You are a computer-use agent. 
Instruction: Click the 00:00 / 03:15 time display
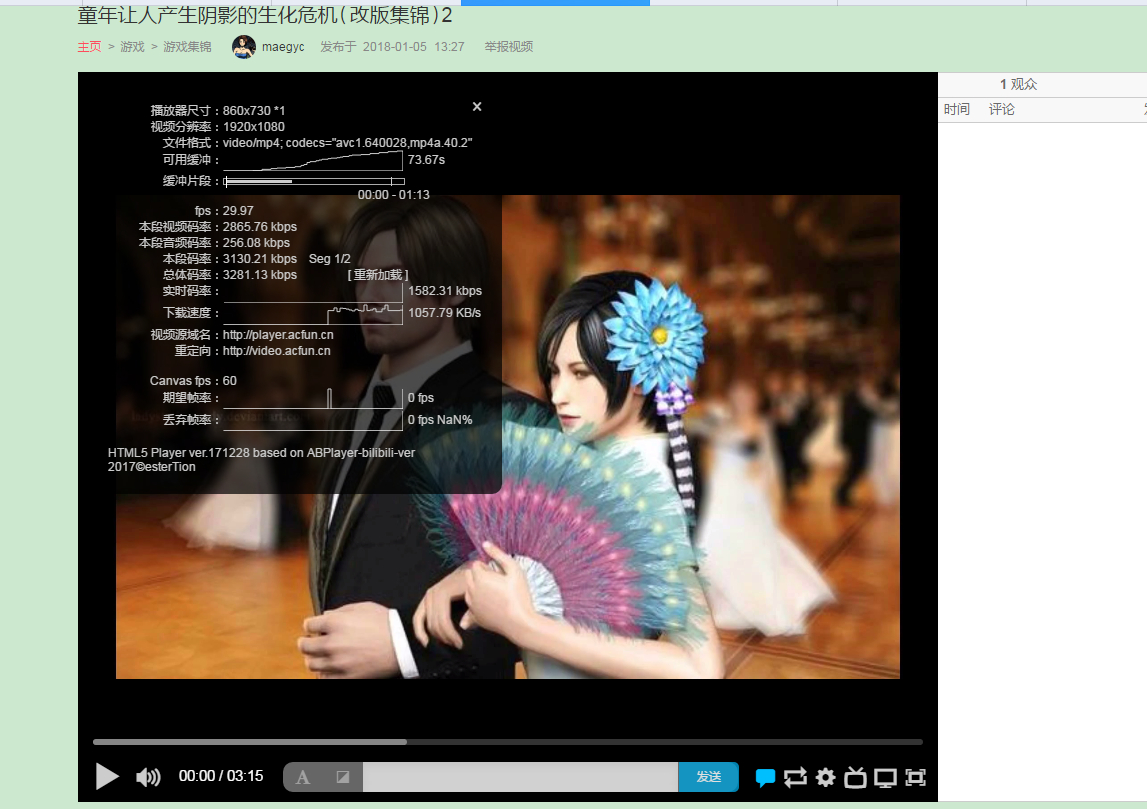coord(221,776)
